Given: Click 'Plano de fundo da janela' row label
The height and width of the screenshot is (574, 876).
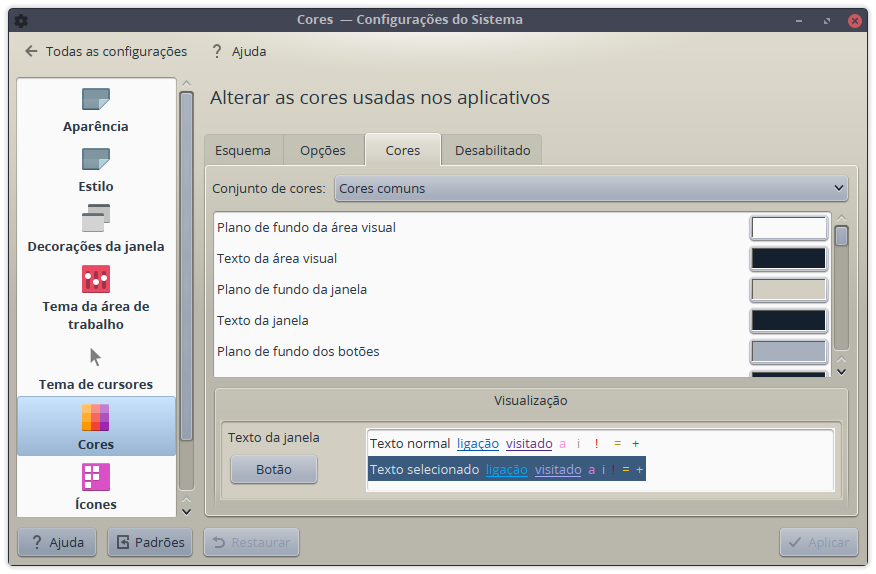Looking at the screenshot, I should pyautogui.click(x=292, y=290).
